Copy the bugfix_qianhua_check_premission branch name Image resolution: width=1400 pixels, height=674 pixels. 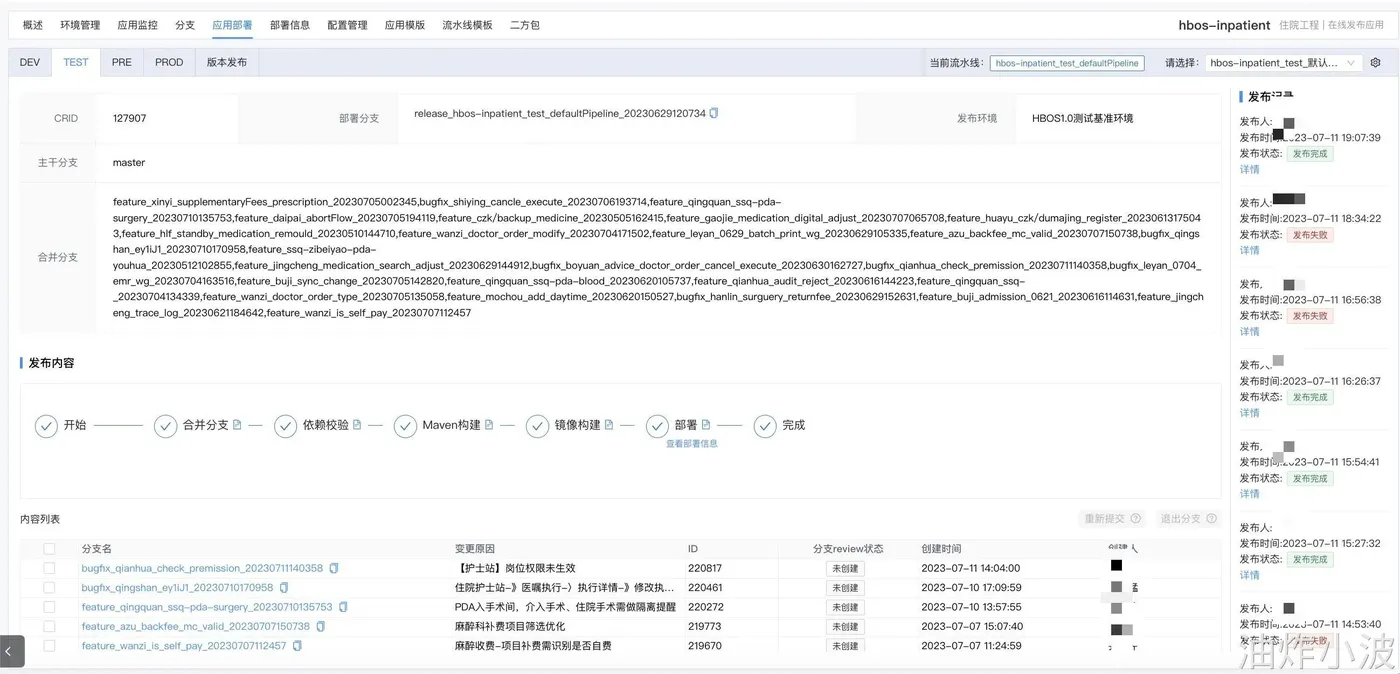(334, 568)
